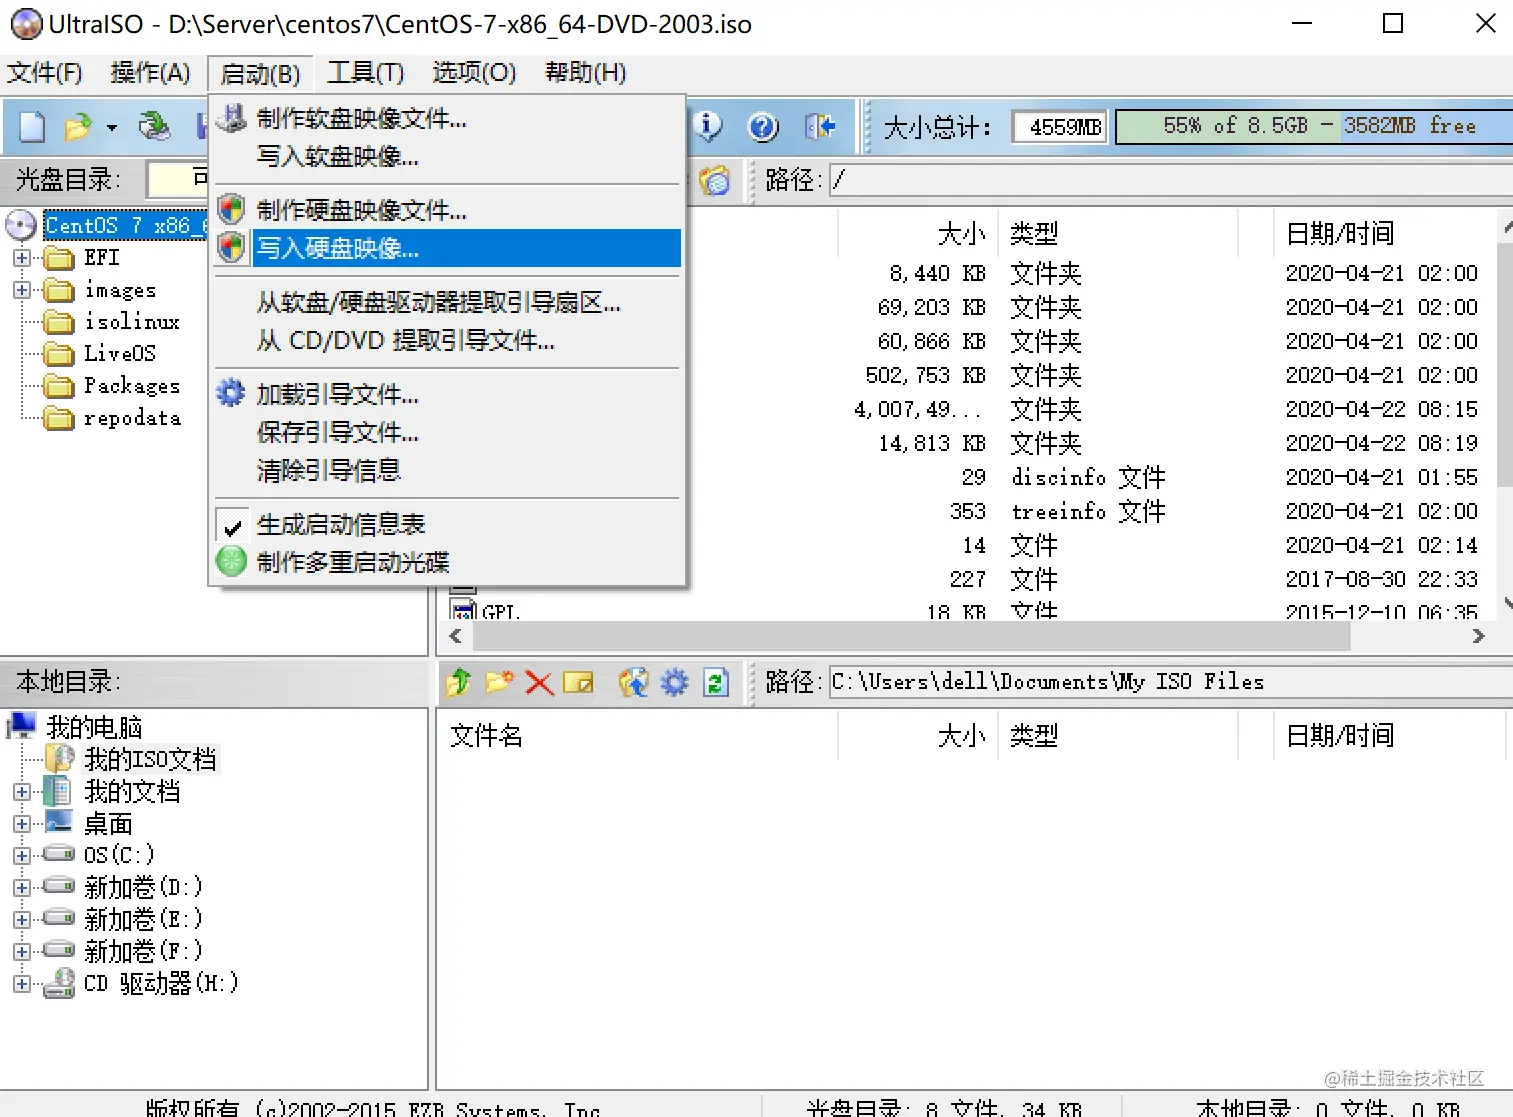Click the LiveOS folder icon
The image size is (1513, 1117).
pos(59,354)
